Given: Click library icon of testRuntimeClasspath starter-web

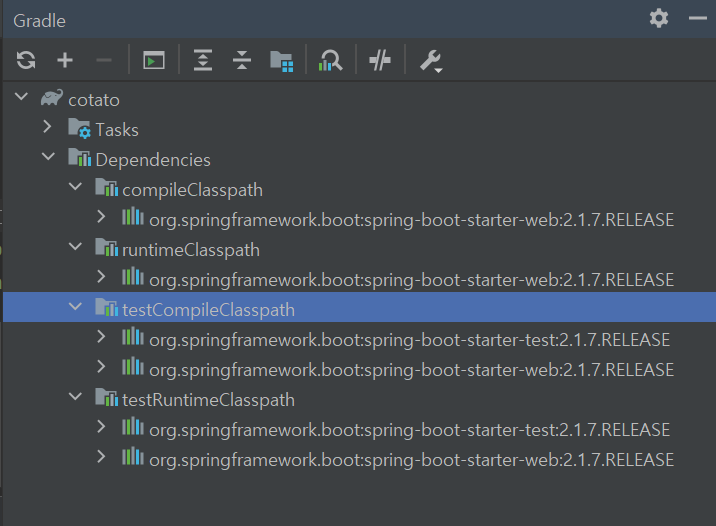Looking at the screenshot, I should click(x=133, y=456).
